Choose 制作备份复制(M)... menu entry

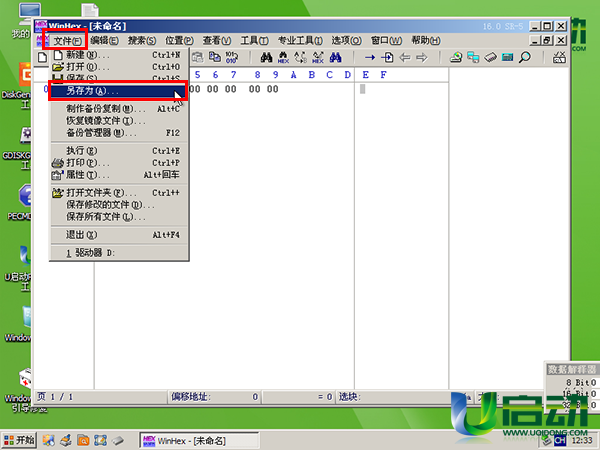[119, 109]
